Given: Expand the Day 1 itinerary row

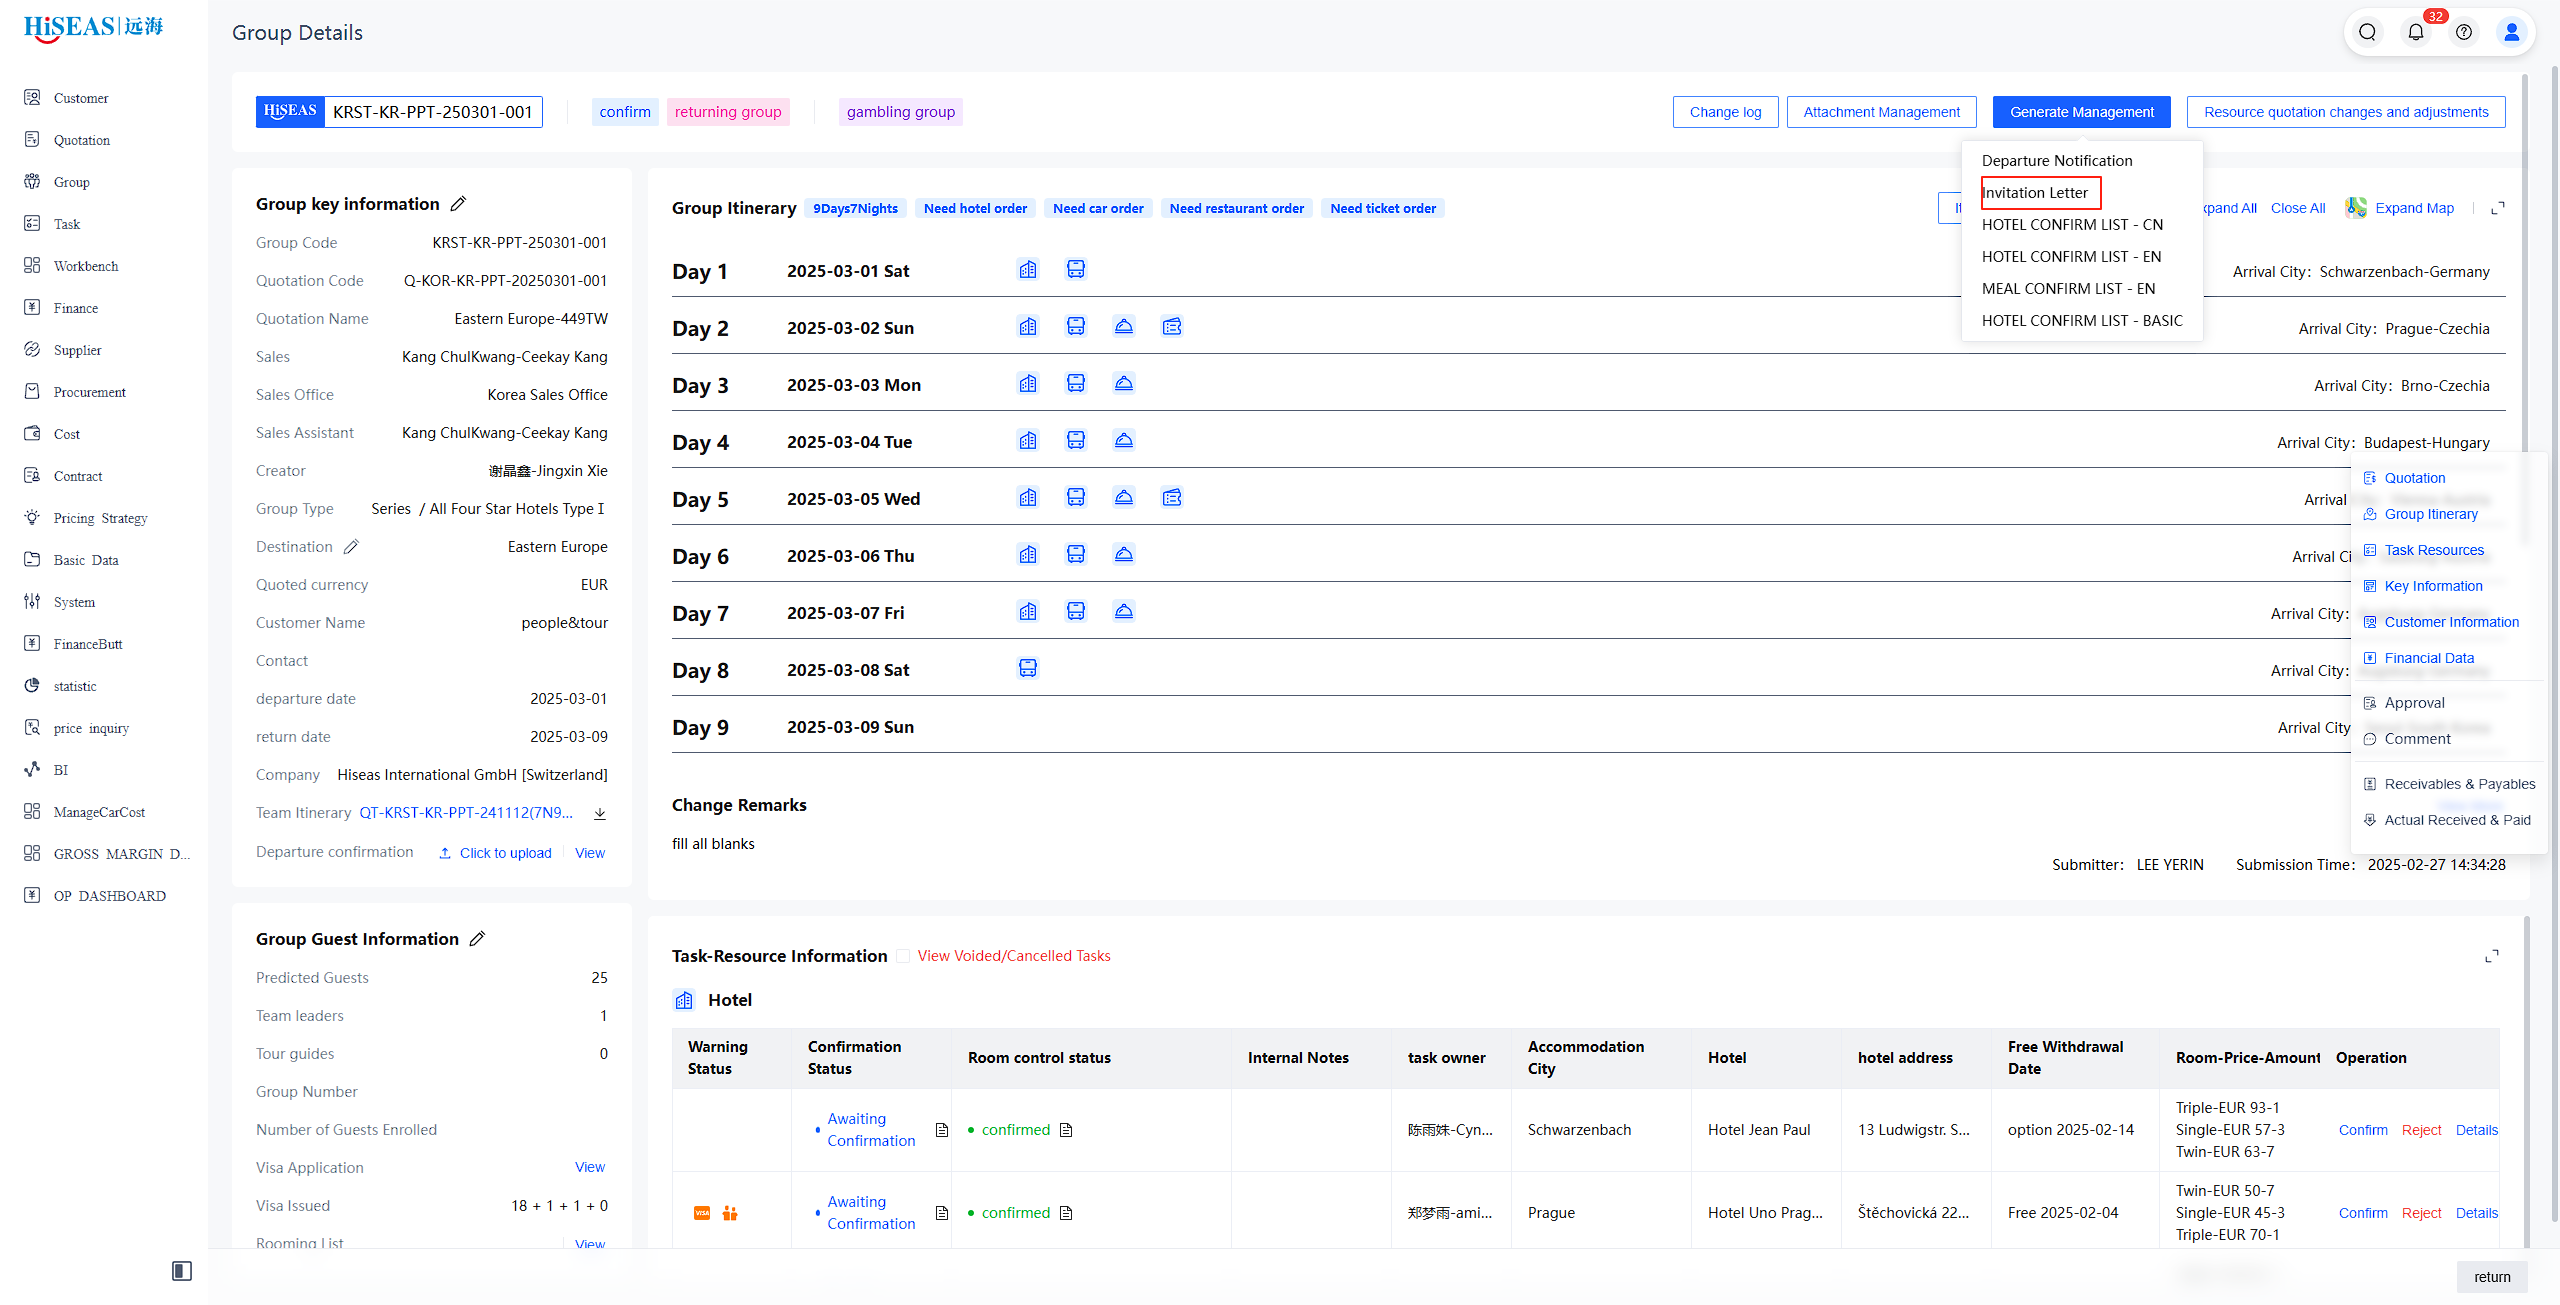Looking at the screenshot, I should [x=1588, y=271].
